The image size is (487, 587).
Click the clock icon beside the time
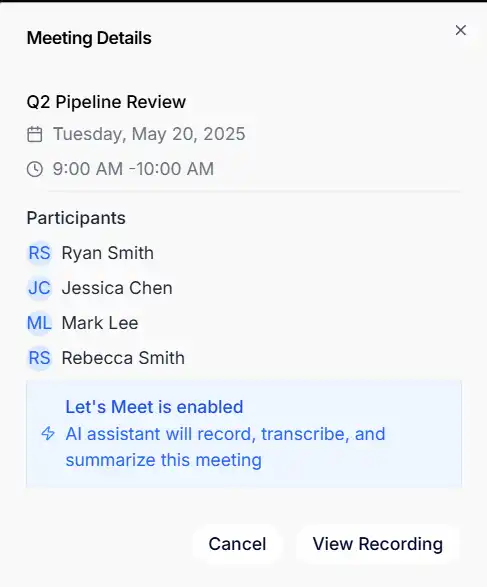coord(35,169)
